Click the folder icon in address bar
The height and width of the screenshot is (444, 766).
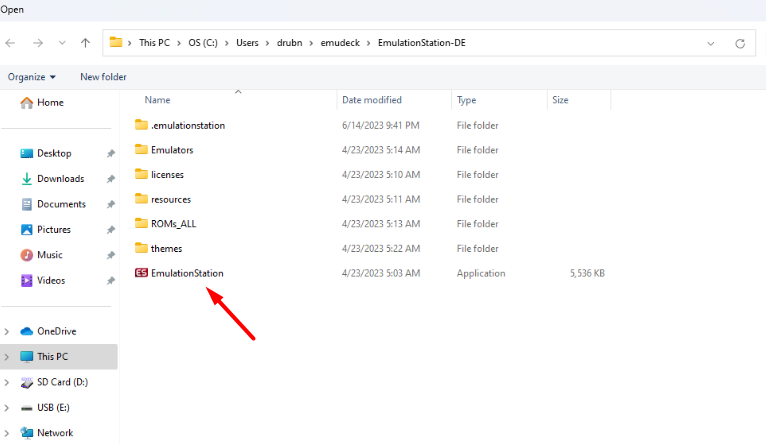point(116,42)
